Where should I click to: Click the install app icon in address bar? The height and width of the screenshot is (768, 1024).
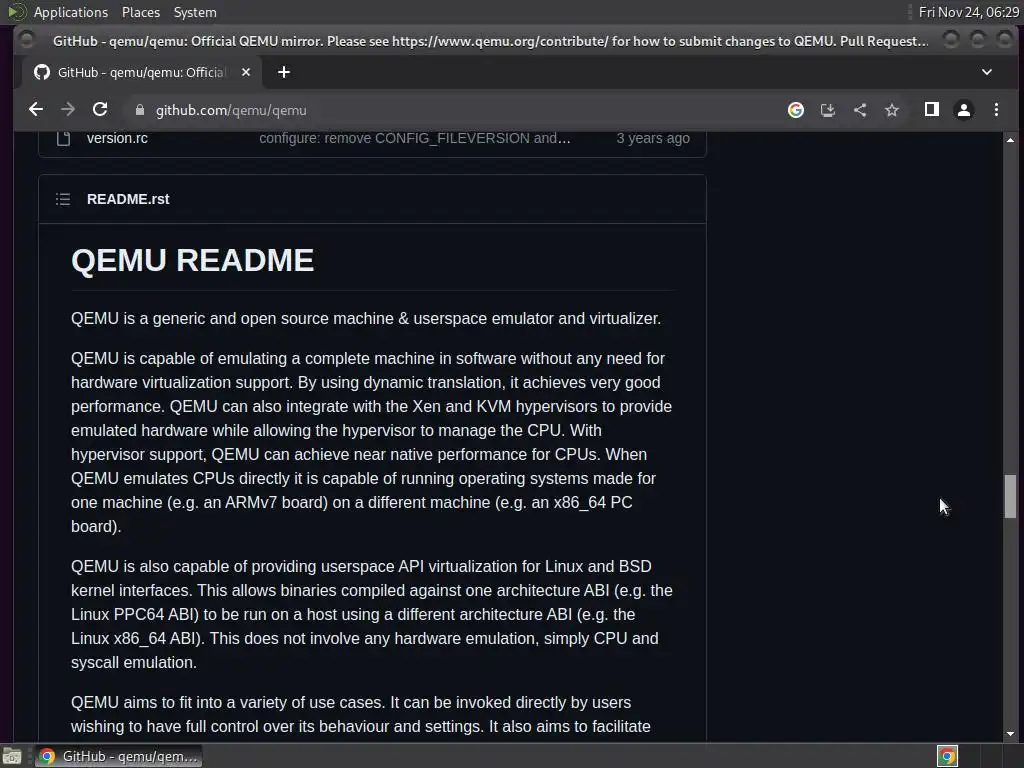coord(827,110)
